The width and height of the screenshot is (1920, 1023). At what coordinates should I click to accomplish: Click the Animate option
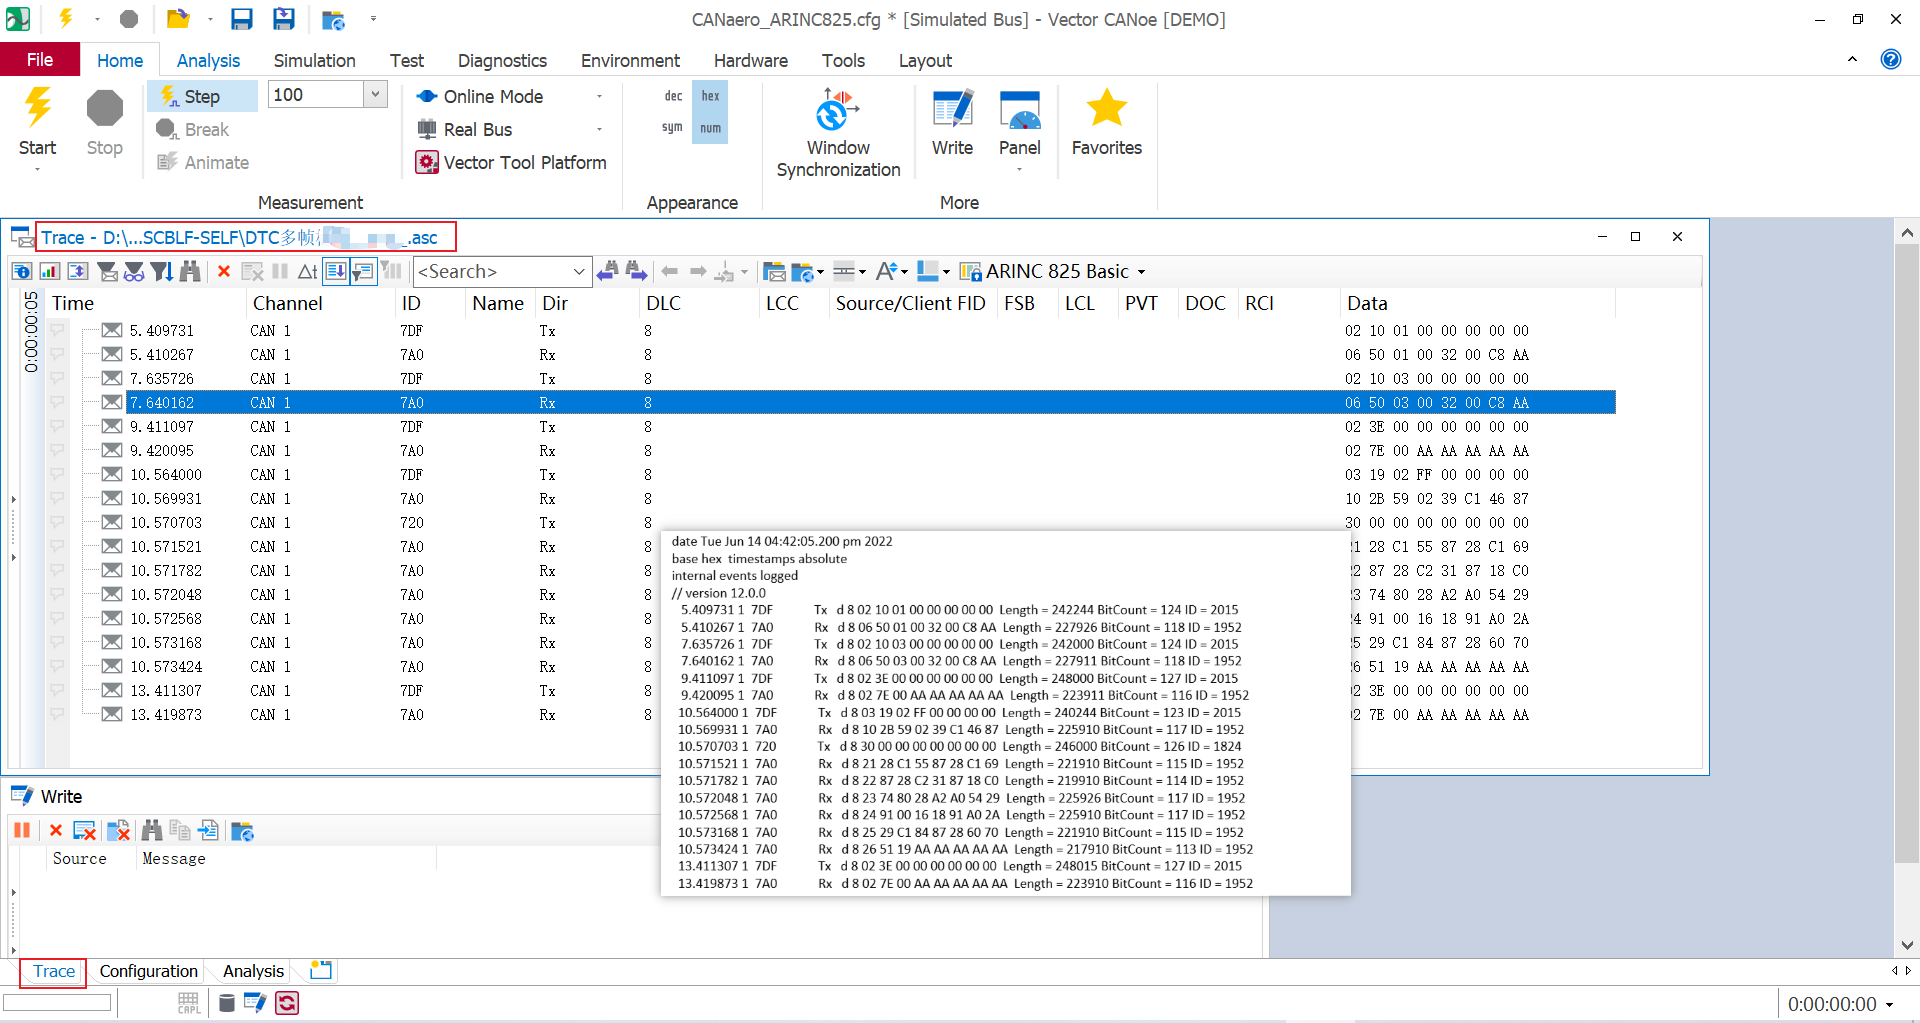tap(204, 162)
